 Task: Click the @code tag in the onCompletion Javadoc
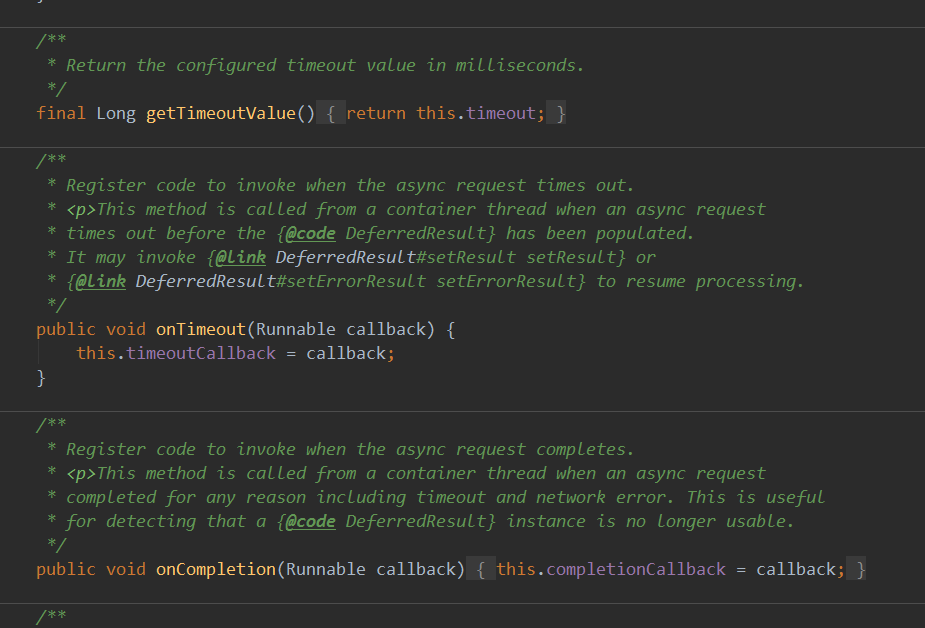310,521
